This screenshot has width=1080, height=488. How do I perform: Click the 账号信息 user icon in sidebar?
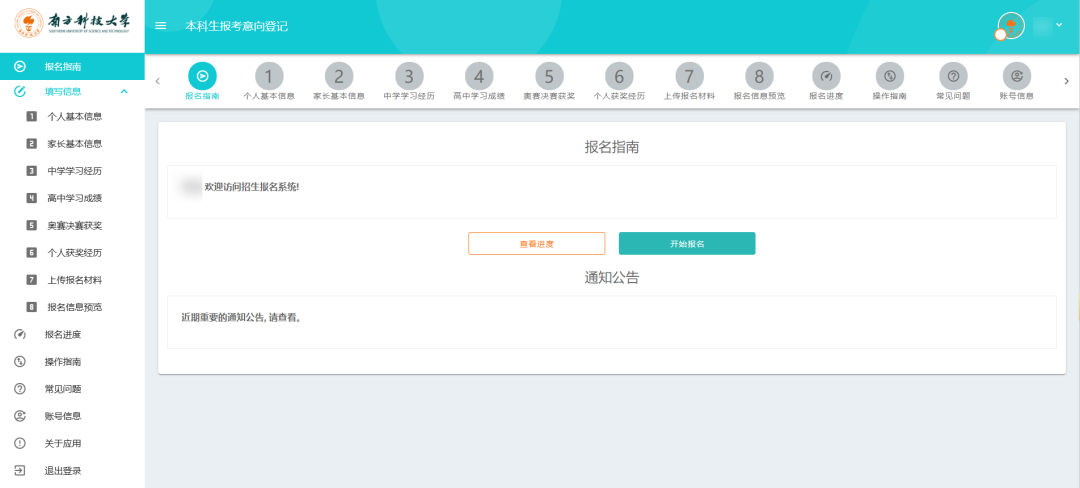[x=20, y=416]
